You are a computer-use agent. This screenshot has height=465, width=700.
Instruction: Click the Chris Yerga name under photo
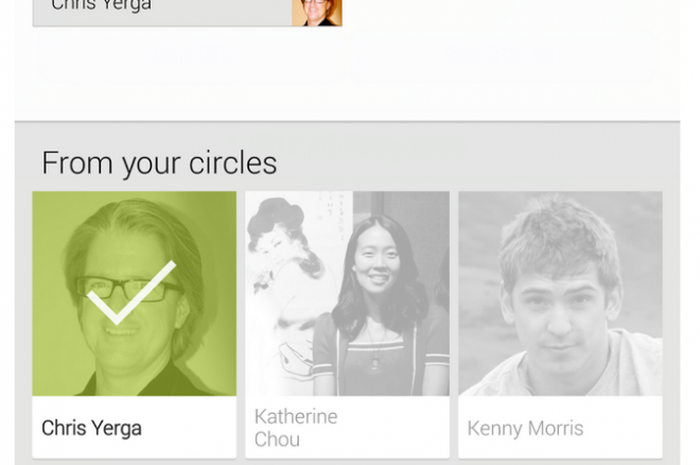(x=92, y=428)
